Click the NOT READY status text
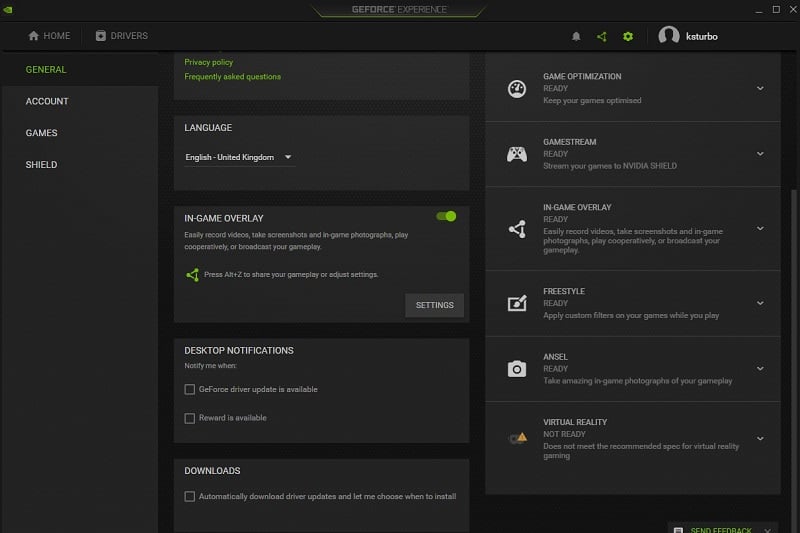 (x=564, y=435)
